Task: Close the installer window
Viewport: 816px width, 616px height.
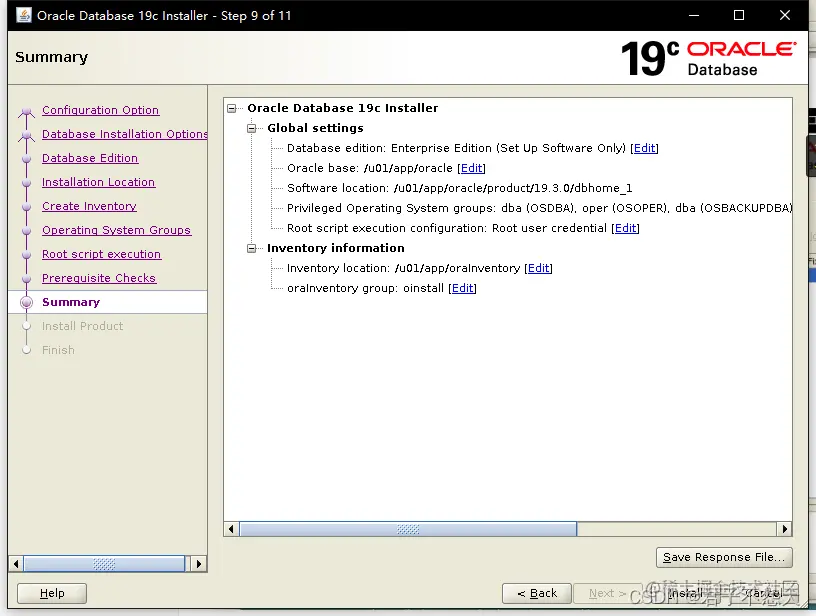Action: (785, 15)
